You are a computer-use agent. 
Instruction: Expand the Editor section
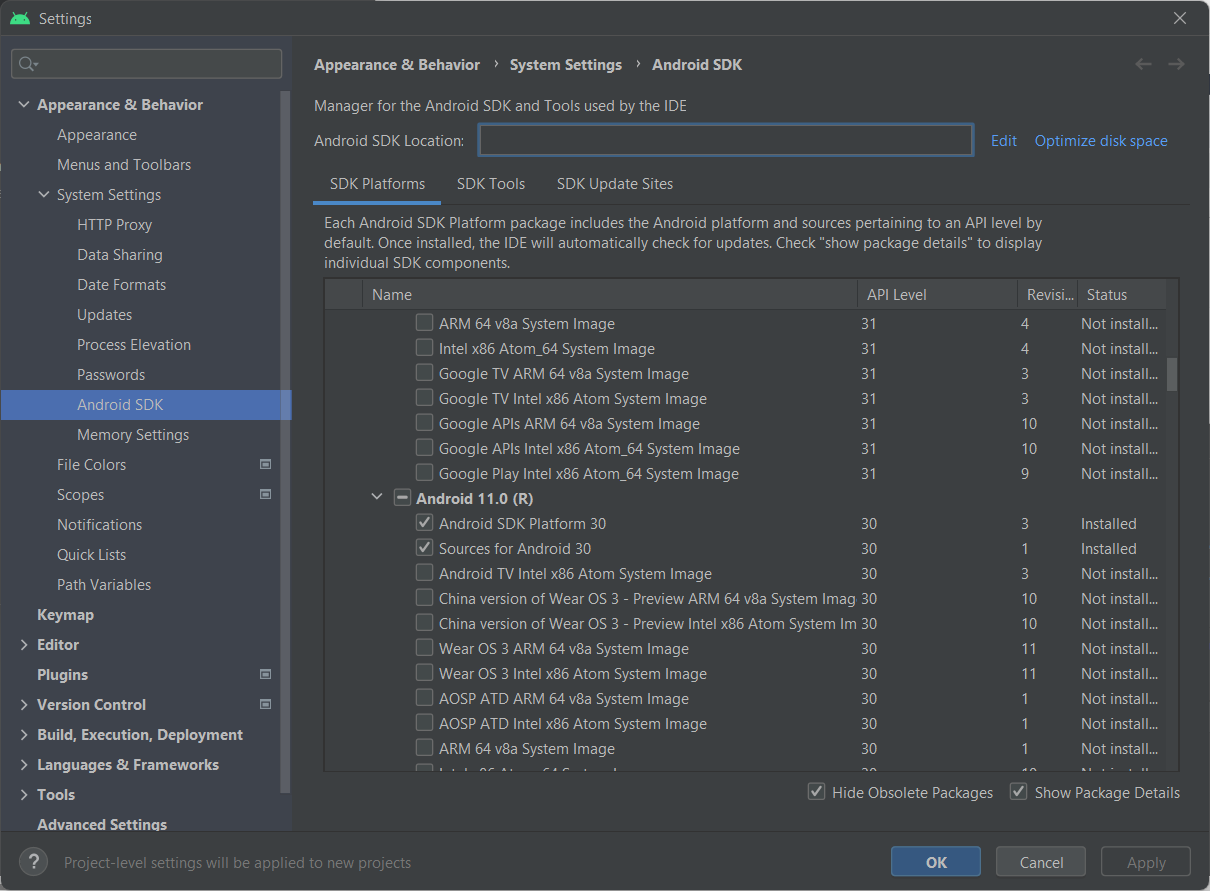pyautogui.click(x=24, y=644)
